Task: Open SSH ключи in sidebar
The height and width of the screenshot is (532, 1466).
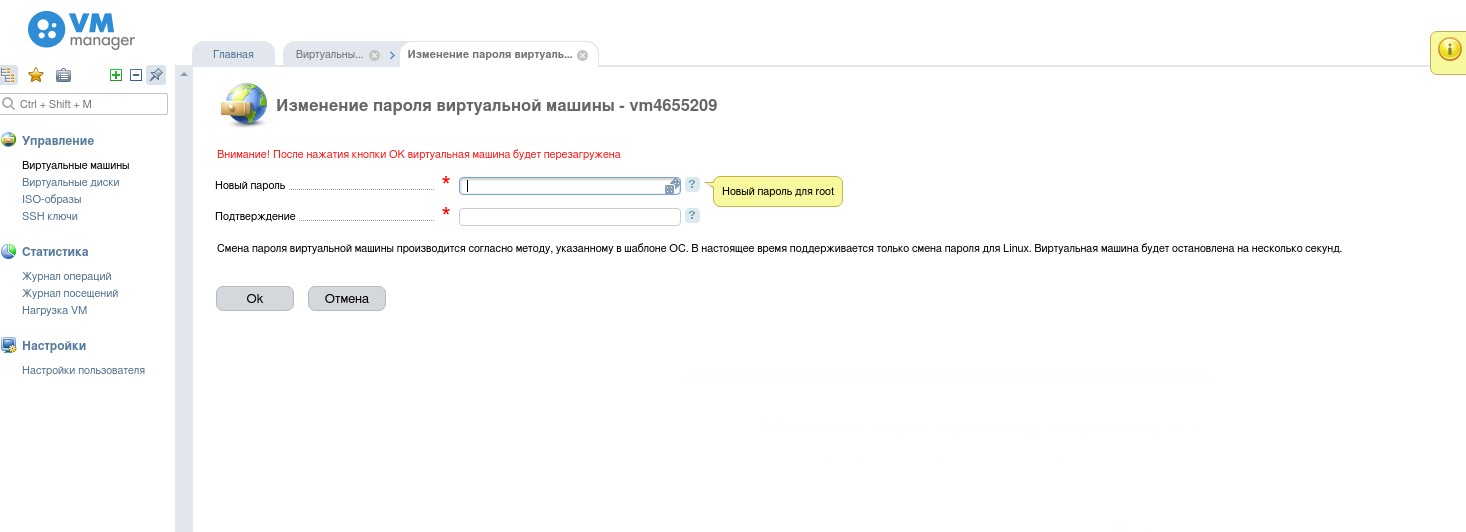Action: click(50, 216)
